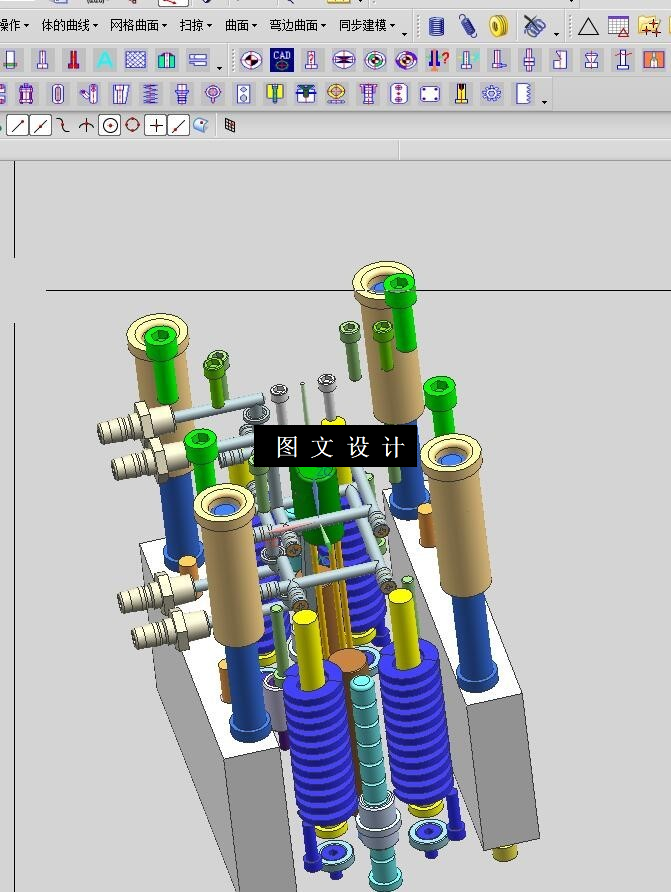Toggle the circle center snap point
Image resolution: width=671 pixels, height=892 pixels.
[x=110, y=125]
